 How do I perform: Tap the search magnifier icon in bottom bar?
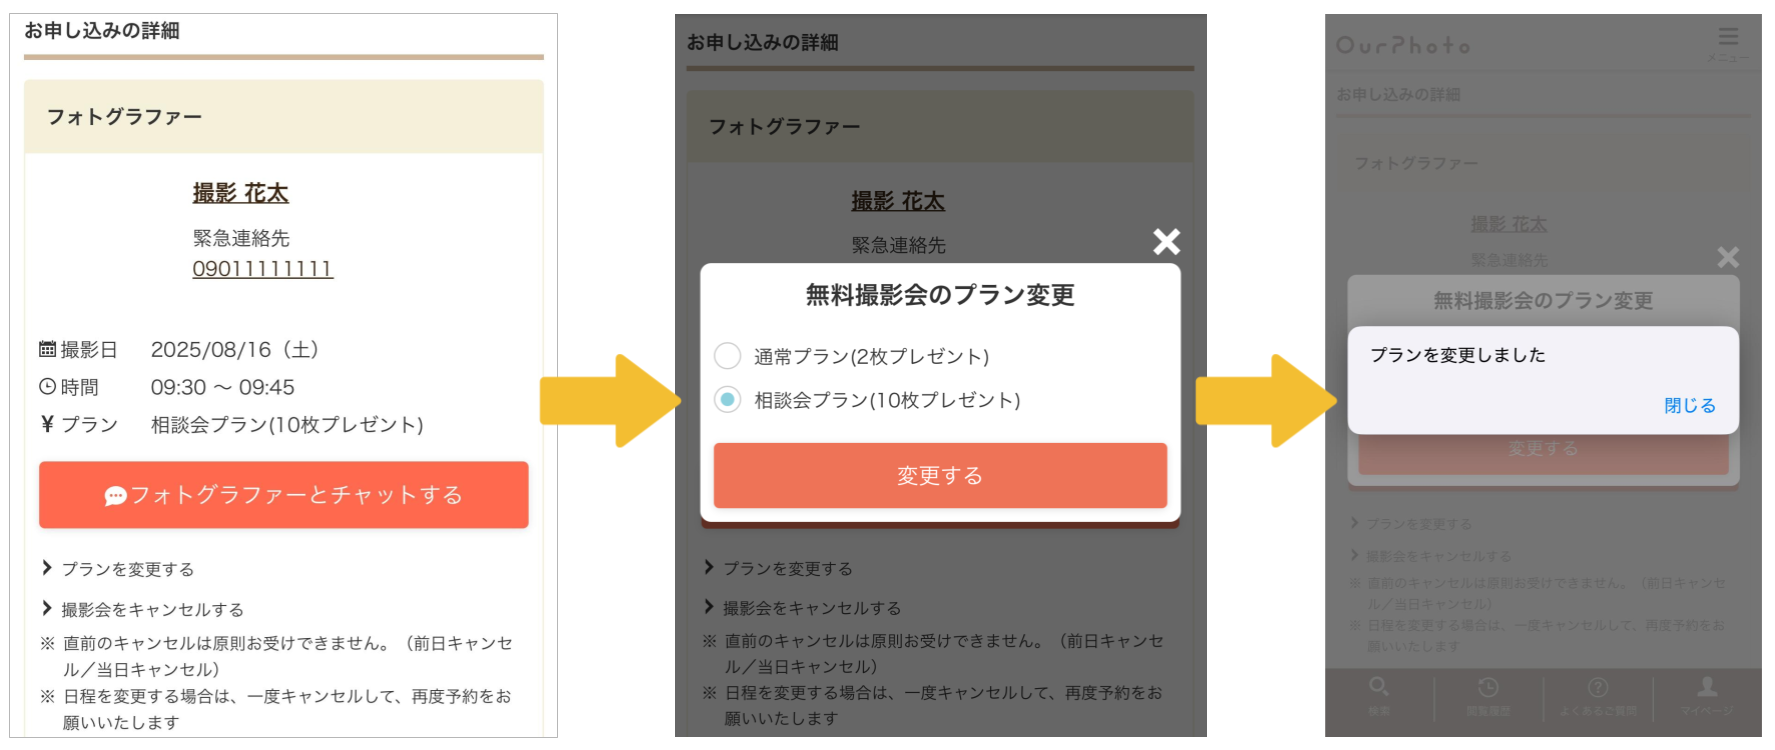[x=1379, y=687]
